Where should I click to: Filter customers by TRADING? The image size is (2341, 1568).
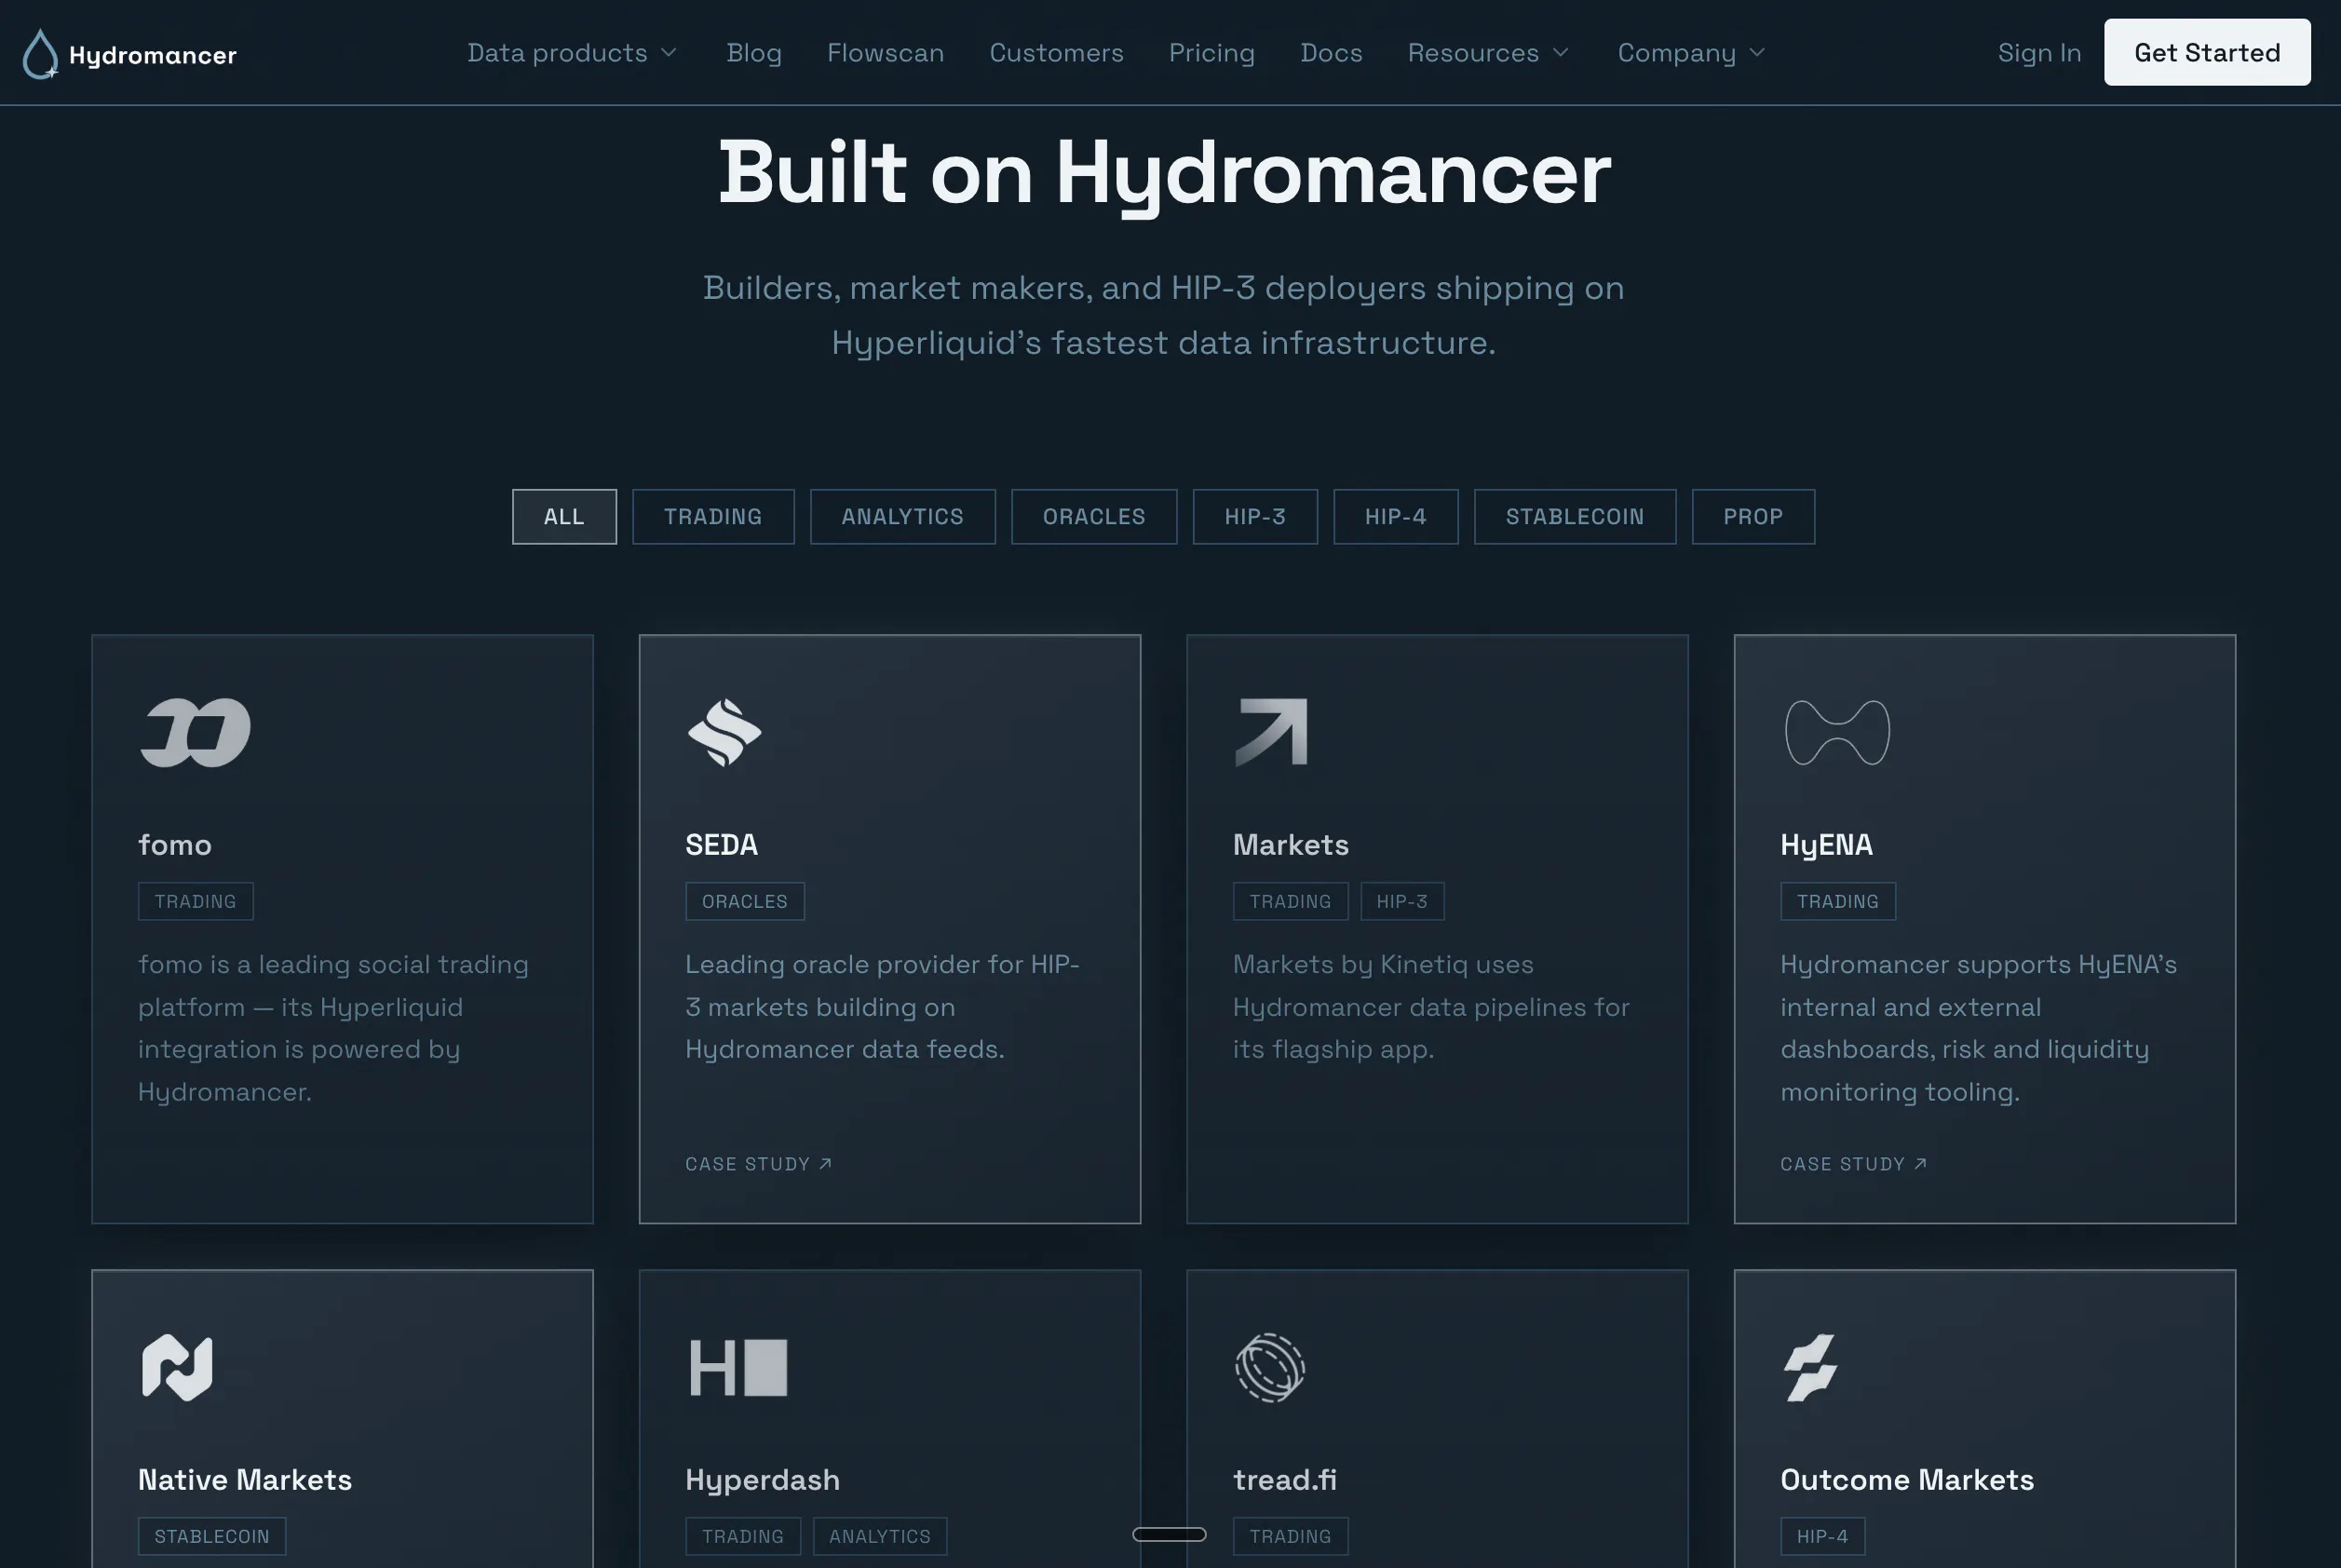713,516
